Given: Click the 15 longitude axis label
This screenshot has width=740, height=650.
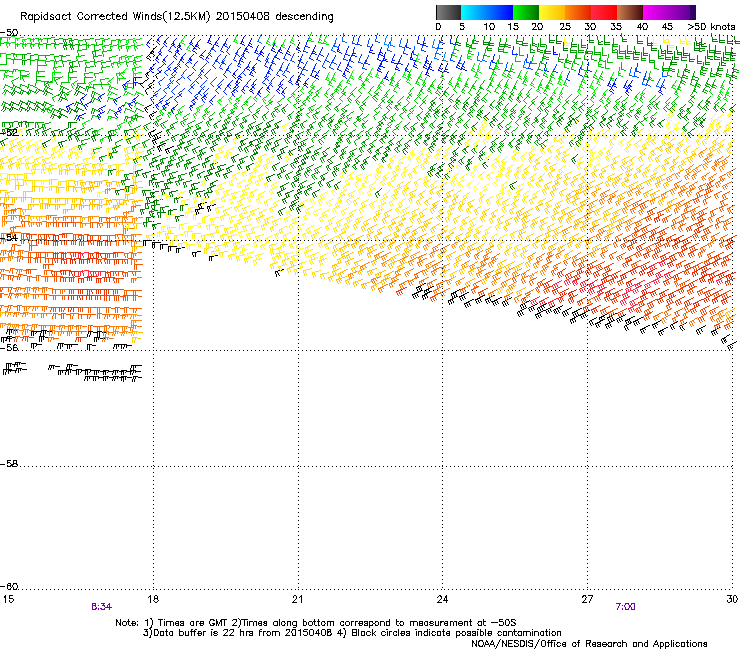Looking at the screenshot, I should (8, 599).
